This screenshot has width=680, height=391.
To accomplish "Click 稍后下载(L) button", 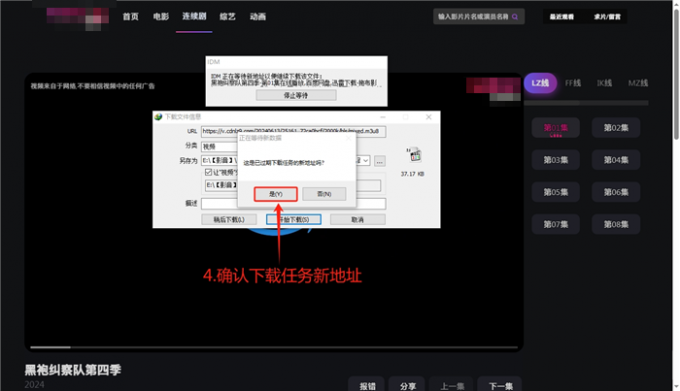I will pyautogui.click(x=229, y=220).
